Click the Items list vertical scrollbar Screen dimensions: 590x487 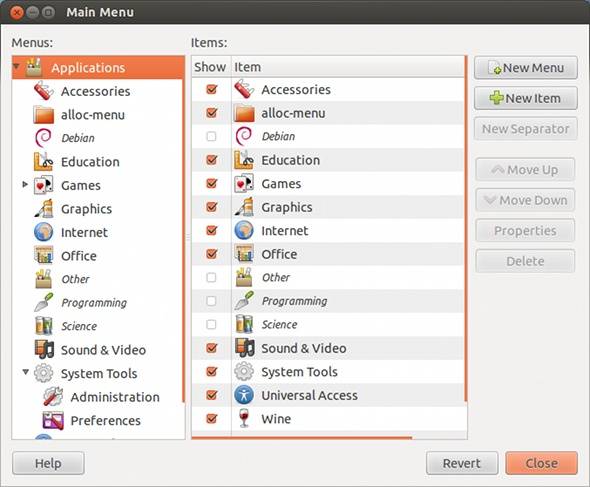(465, 229)
